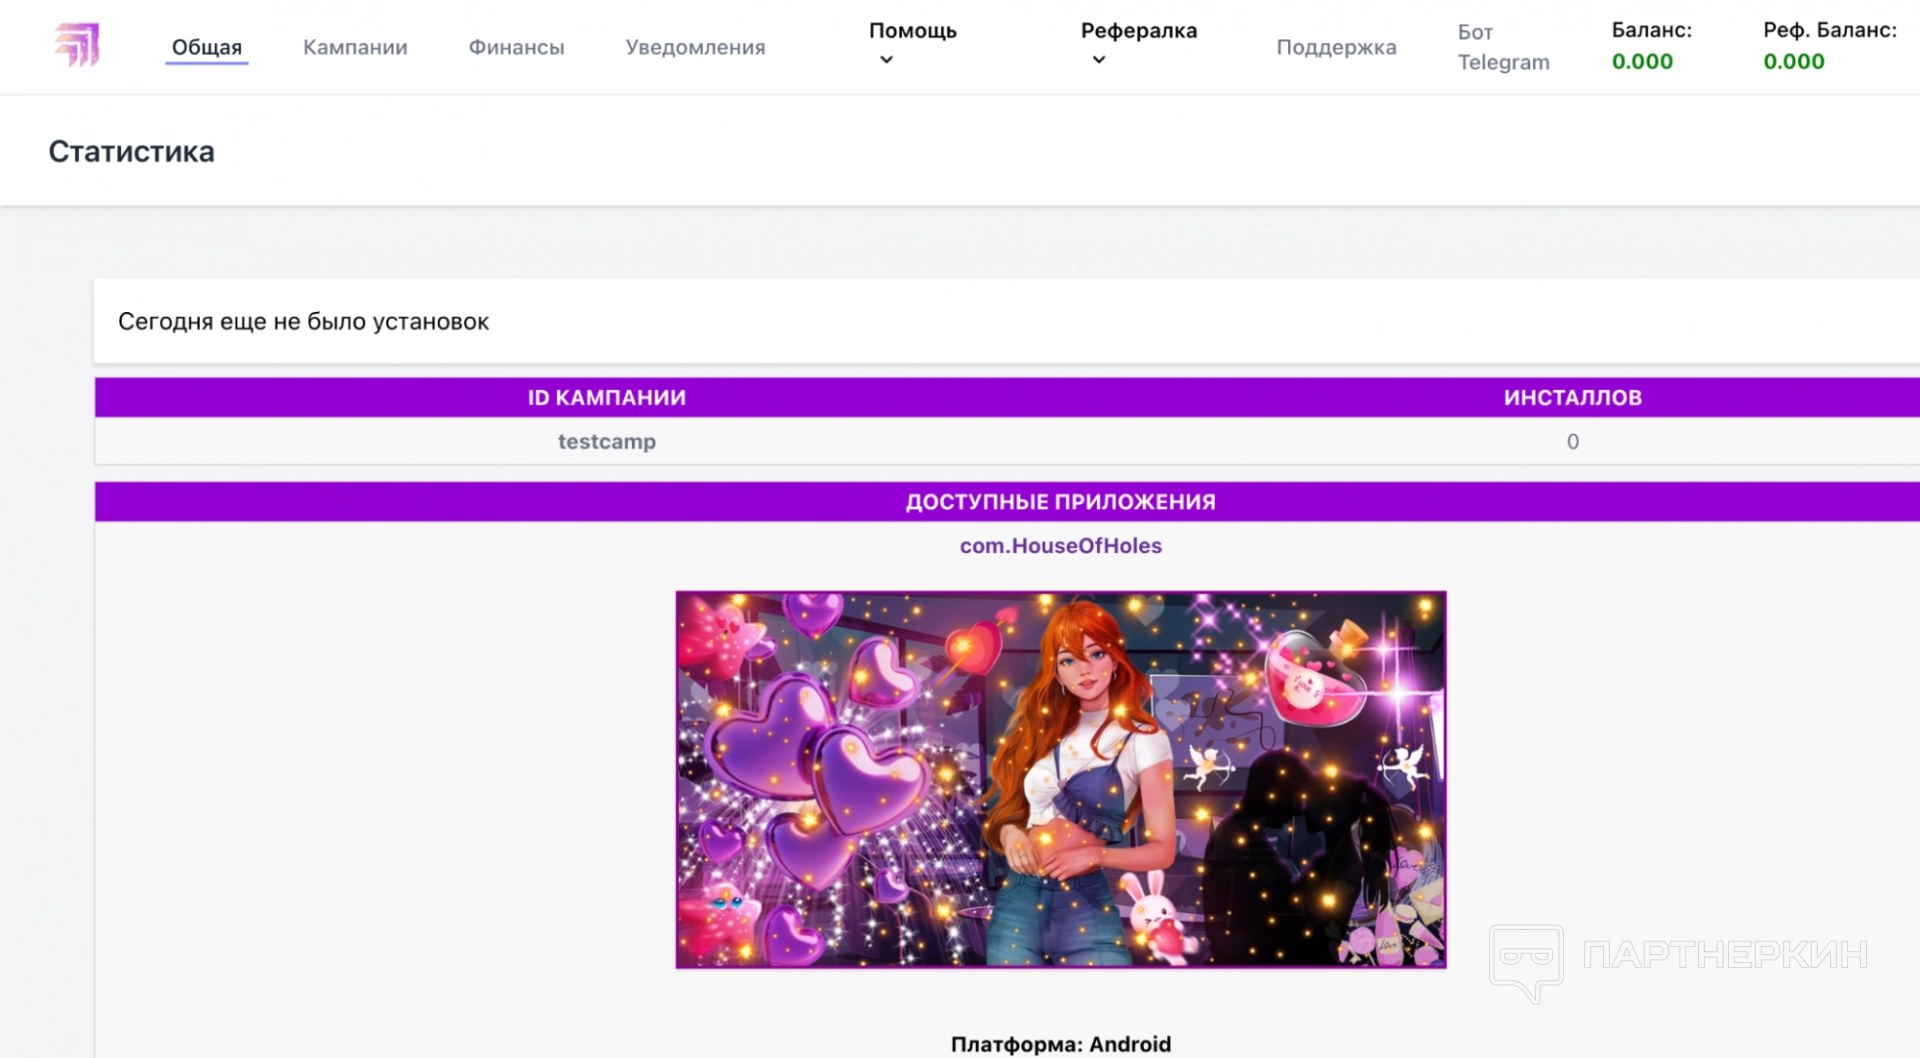Click the HouseOfHoles app banner image
The height and width of the screenshot is (1058, 1920).
pos(1061,780)
